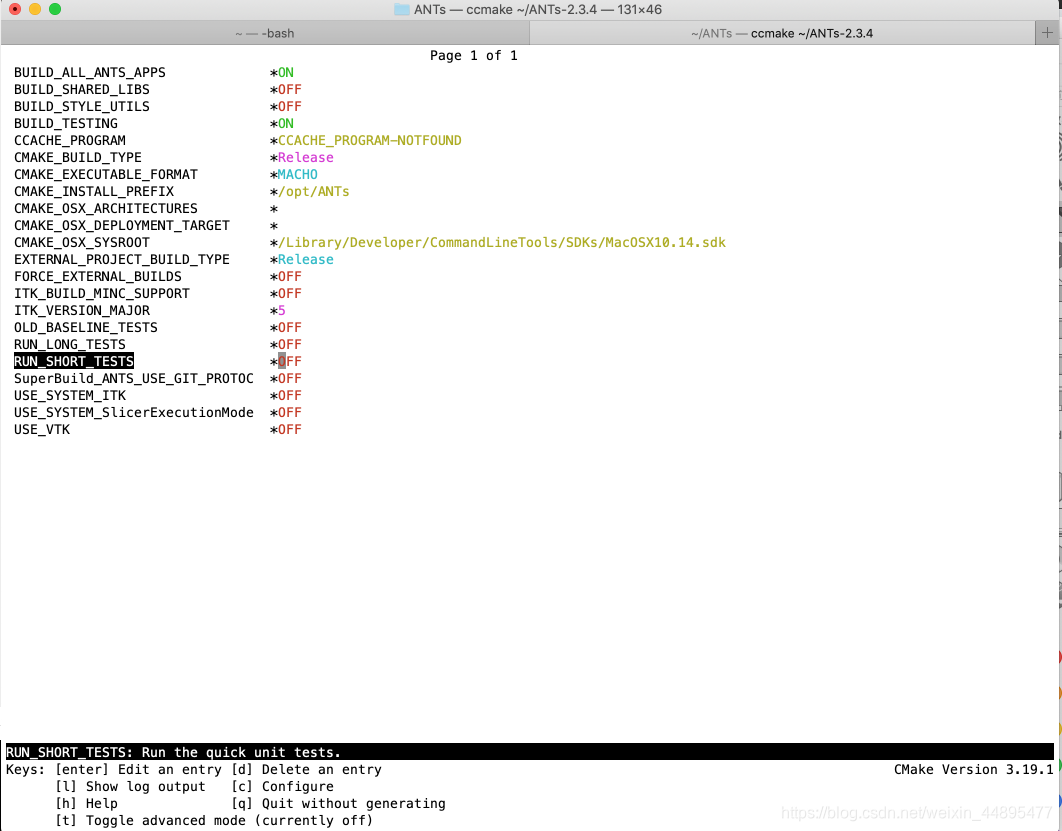Toggle OLD_BASELINE_TESTS OFF value
The image size is (1062, 831).
[290, 327]
